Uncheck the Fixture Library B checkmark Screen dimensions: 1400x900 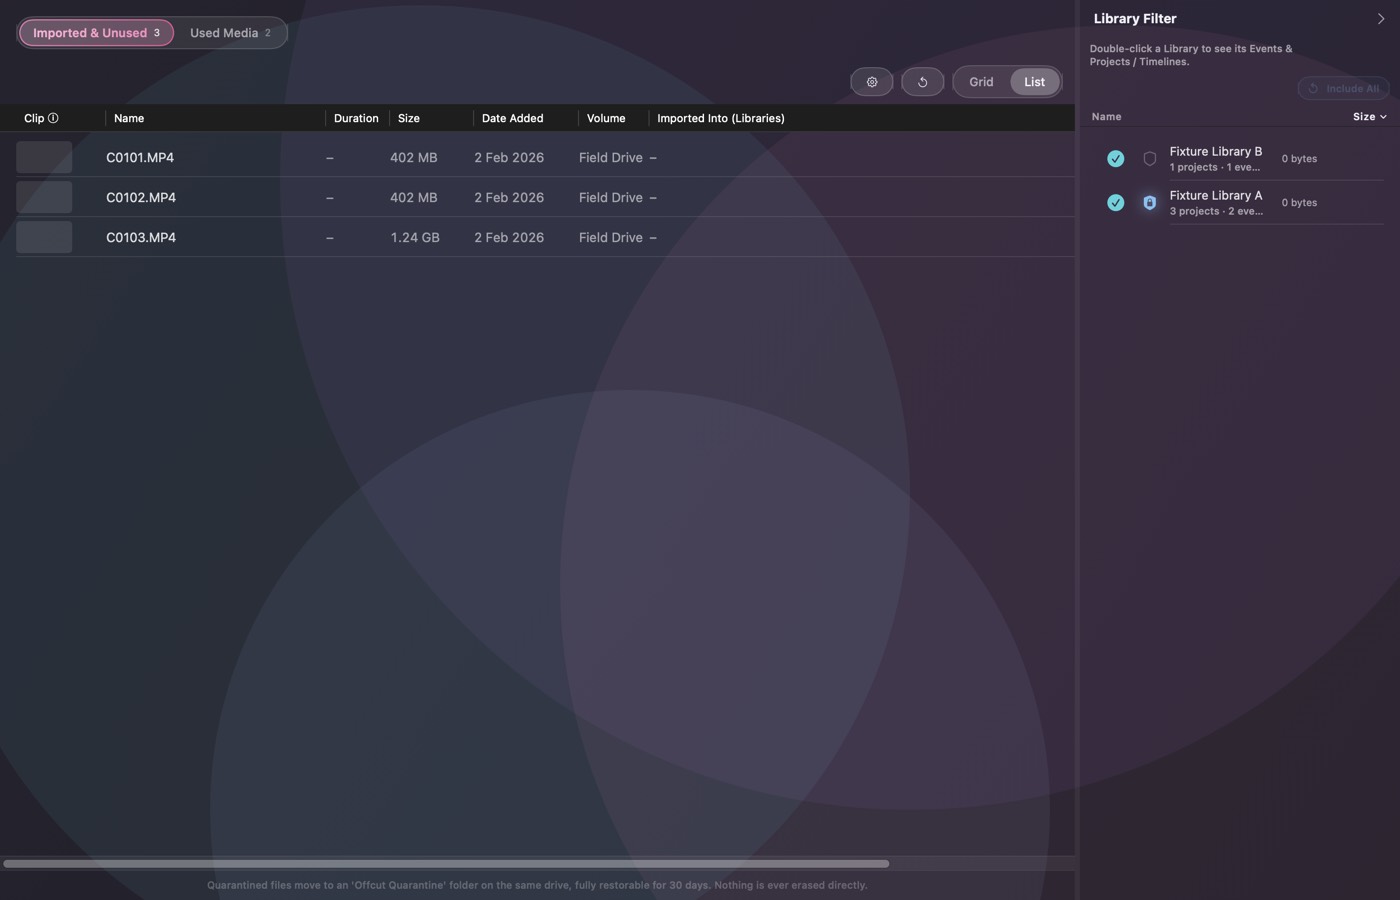pos(1115,159)
